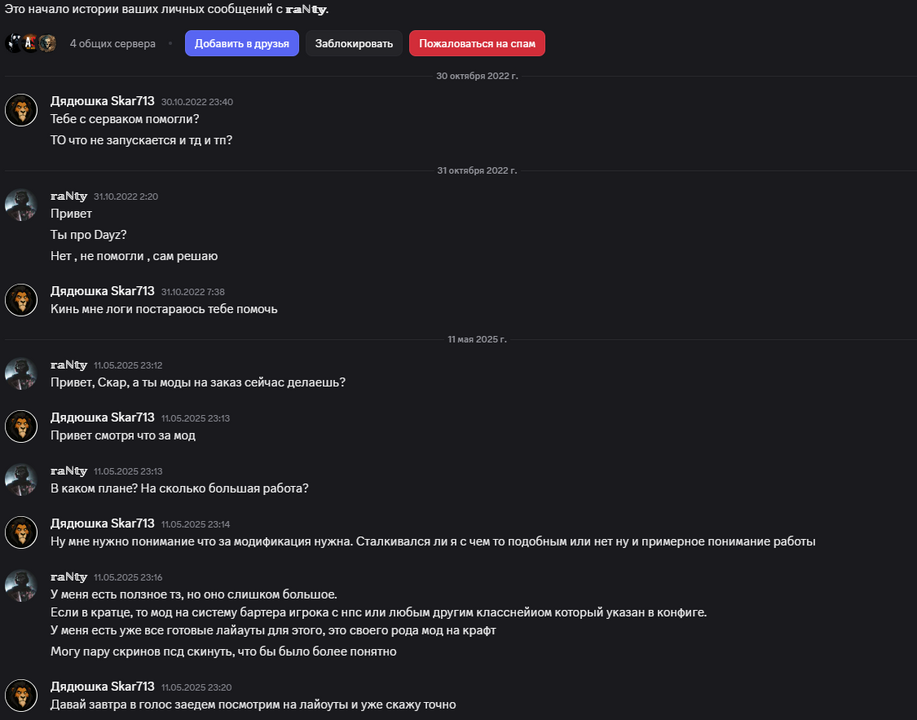Click lion avatar next to 'Кинь мне логи'
This screenshot has height=720, width=917.
(x=21, y=300)
